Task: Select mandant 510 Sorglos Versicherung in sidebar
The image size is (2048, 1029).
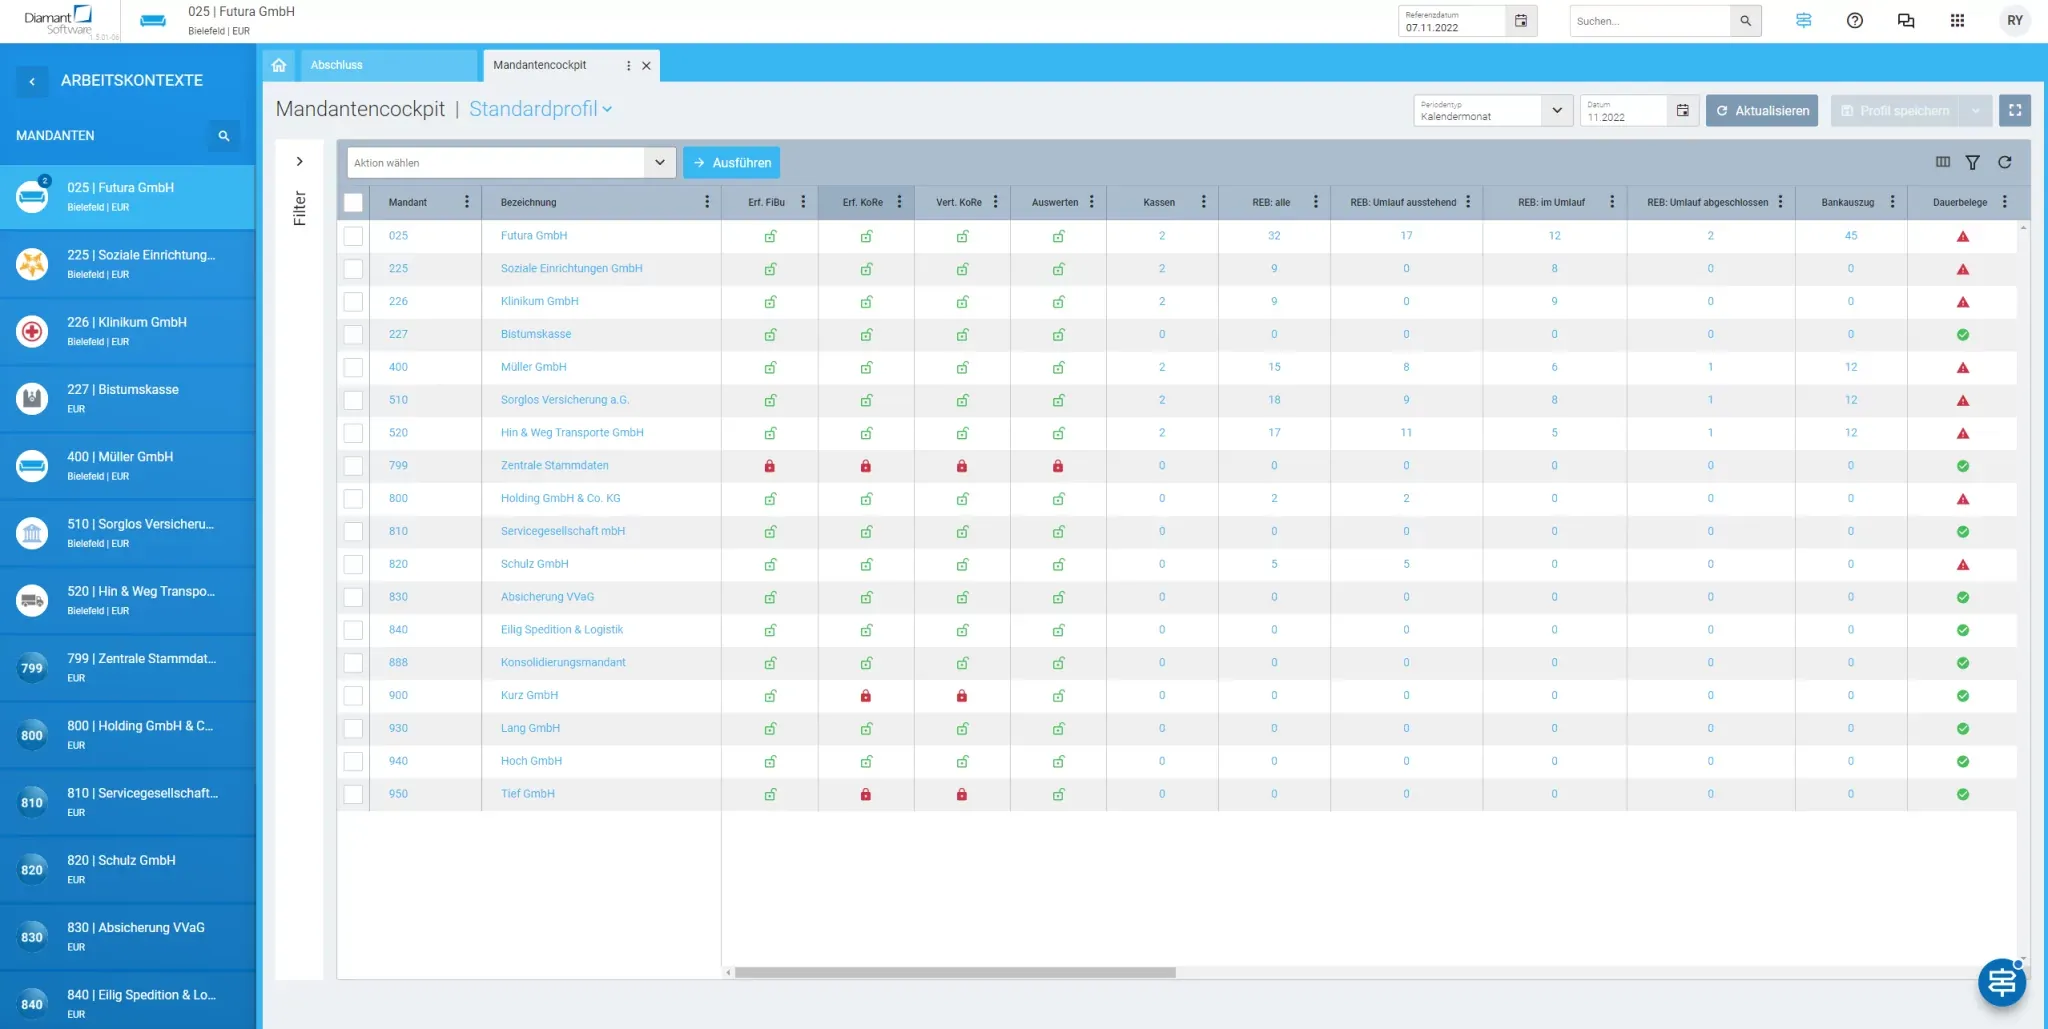Action: pos(128,533)
